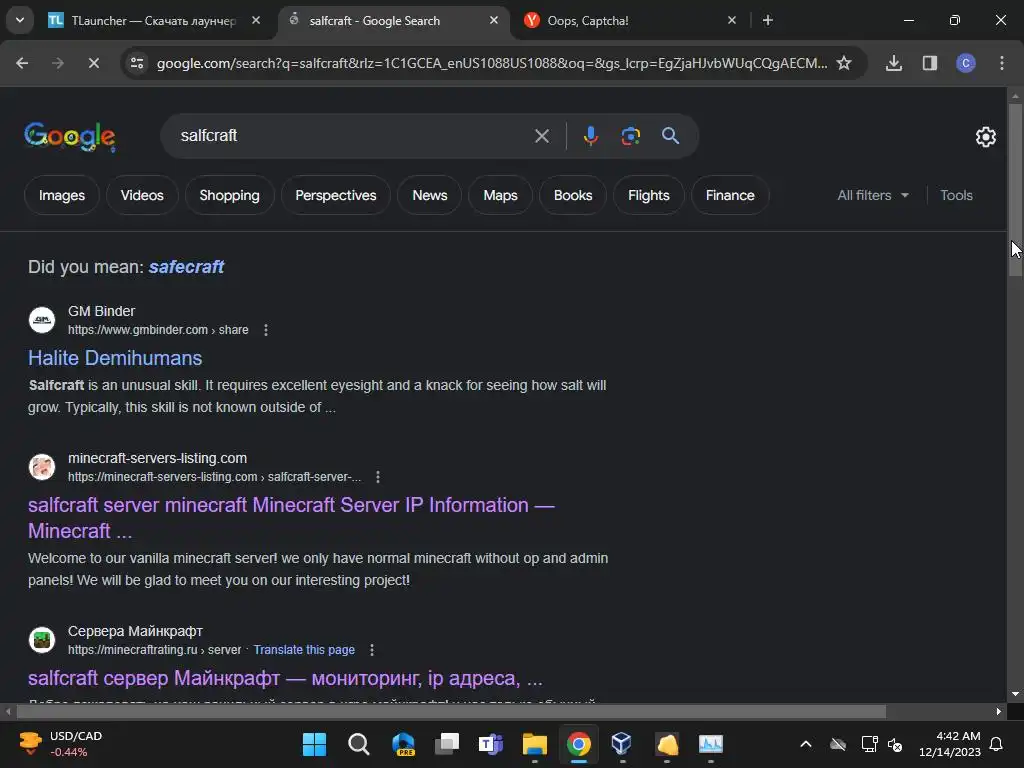Open Windows notifications bell

pyautogui.click(x=997, y=744)
